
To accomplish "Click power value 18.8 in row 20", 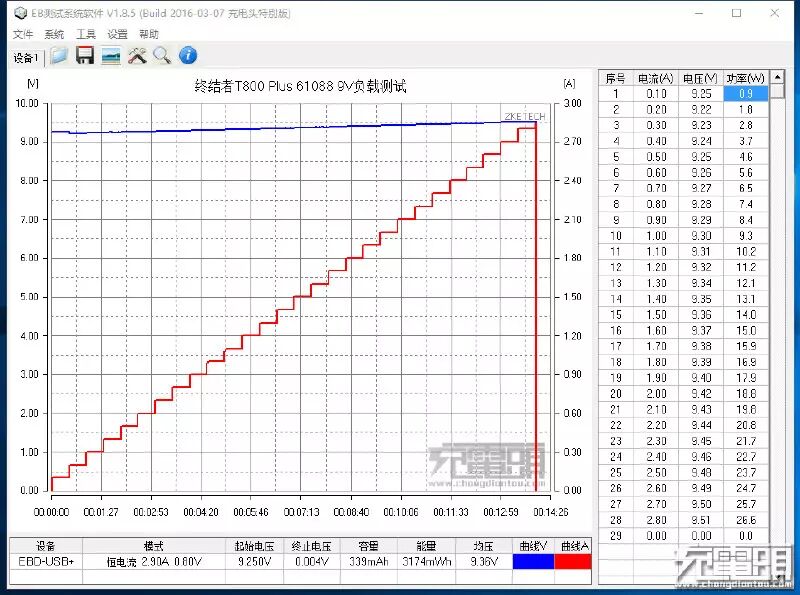I will pos(746,393).
